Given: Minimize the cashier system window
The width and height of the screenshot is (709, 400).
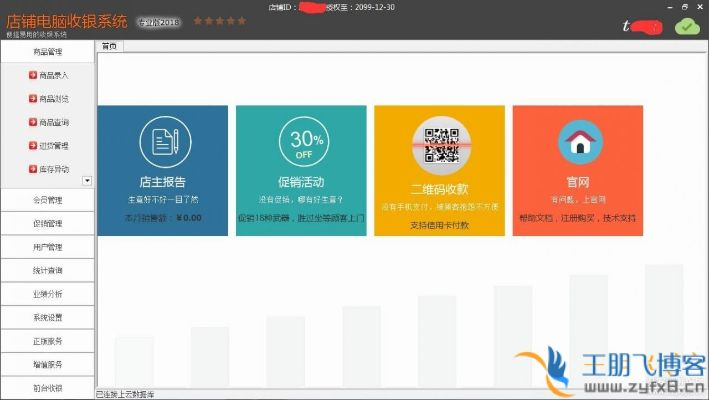Looking at the screenshot, I should point(670,7).
